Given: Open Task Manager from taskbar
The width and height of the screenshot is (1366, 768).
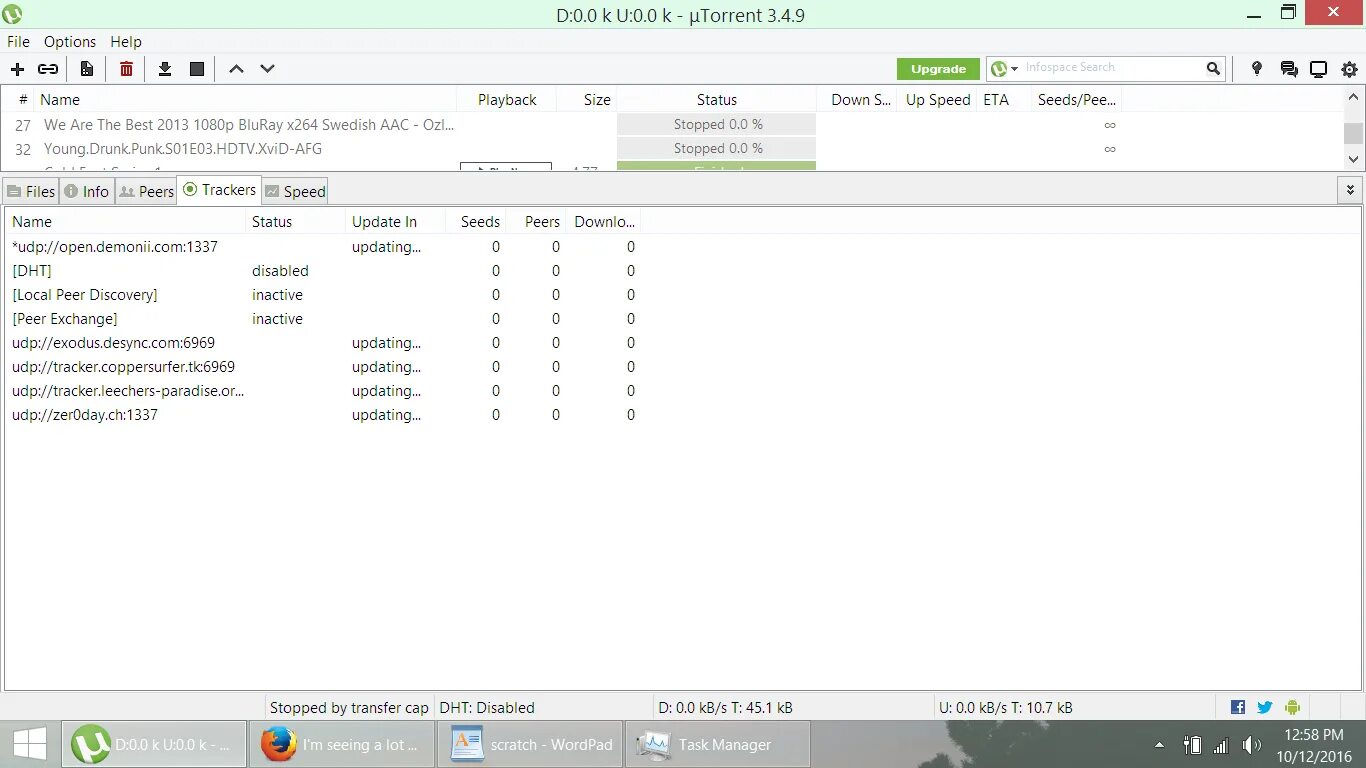Looking at the screenshot, I should coord(718,744).
